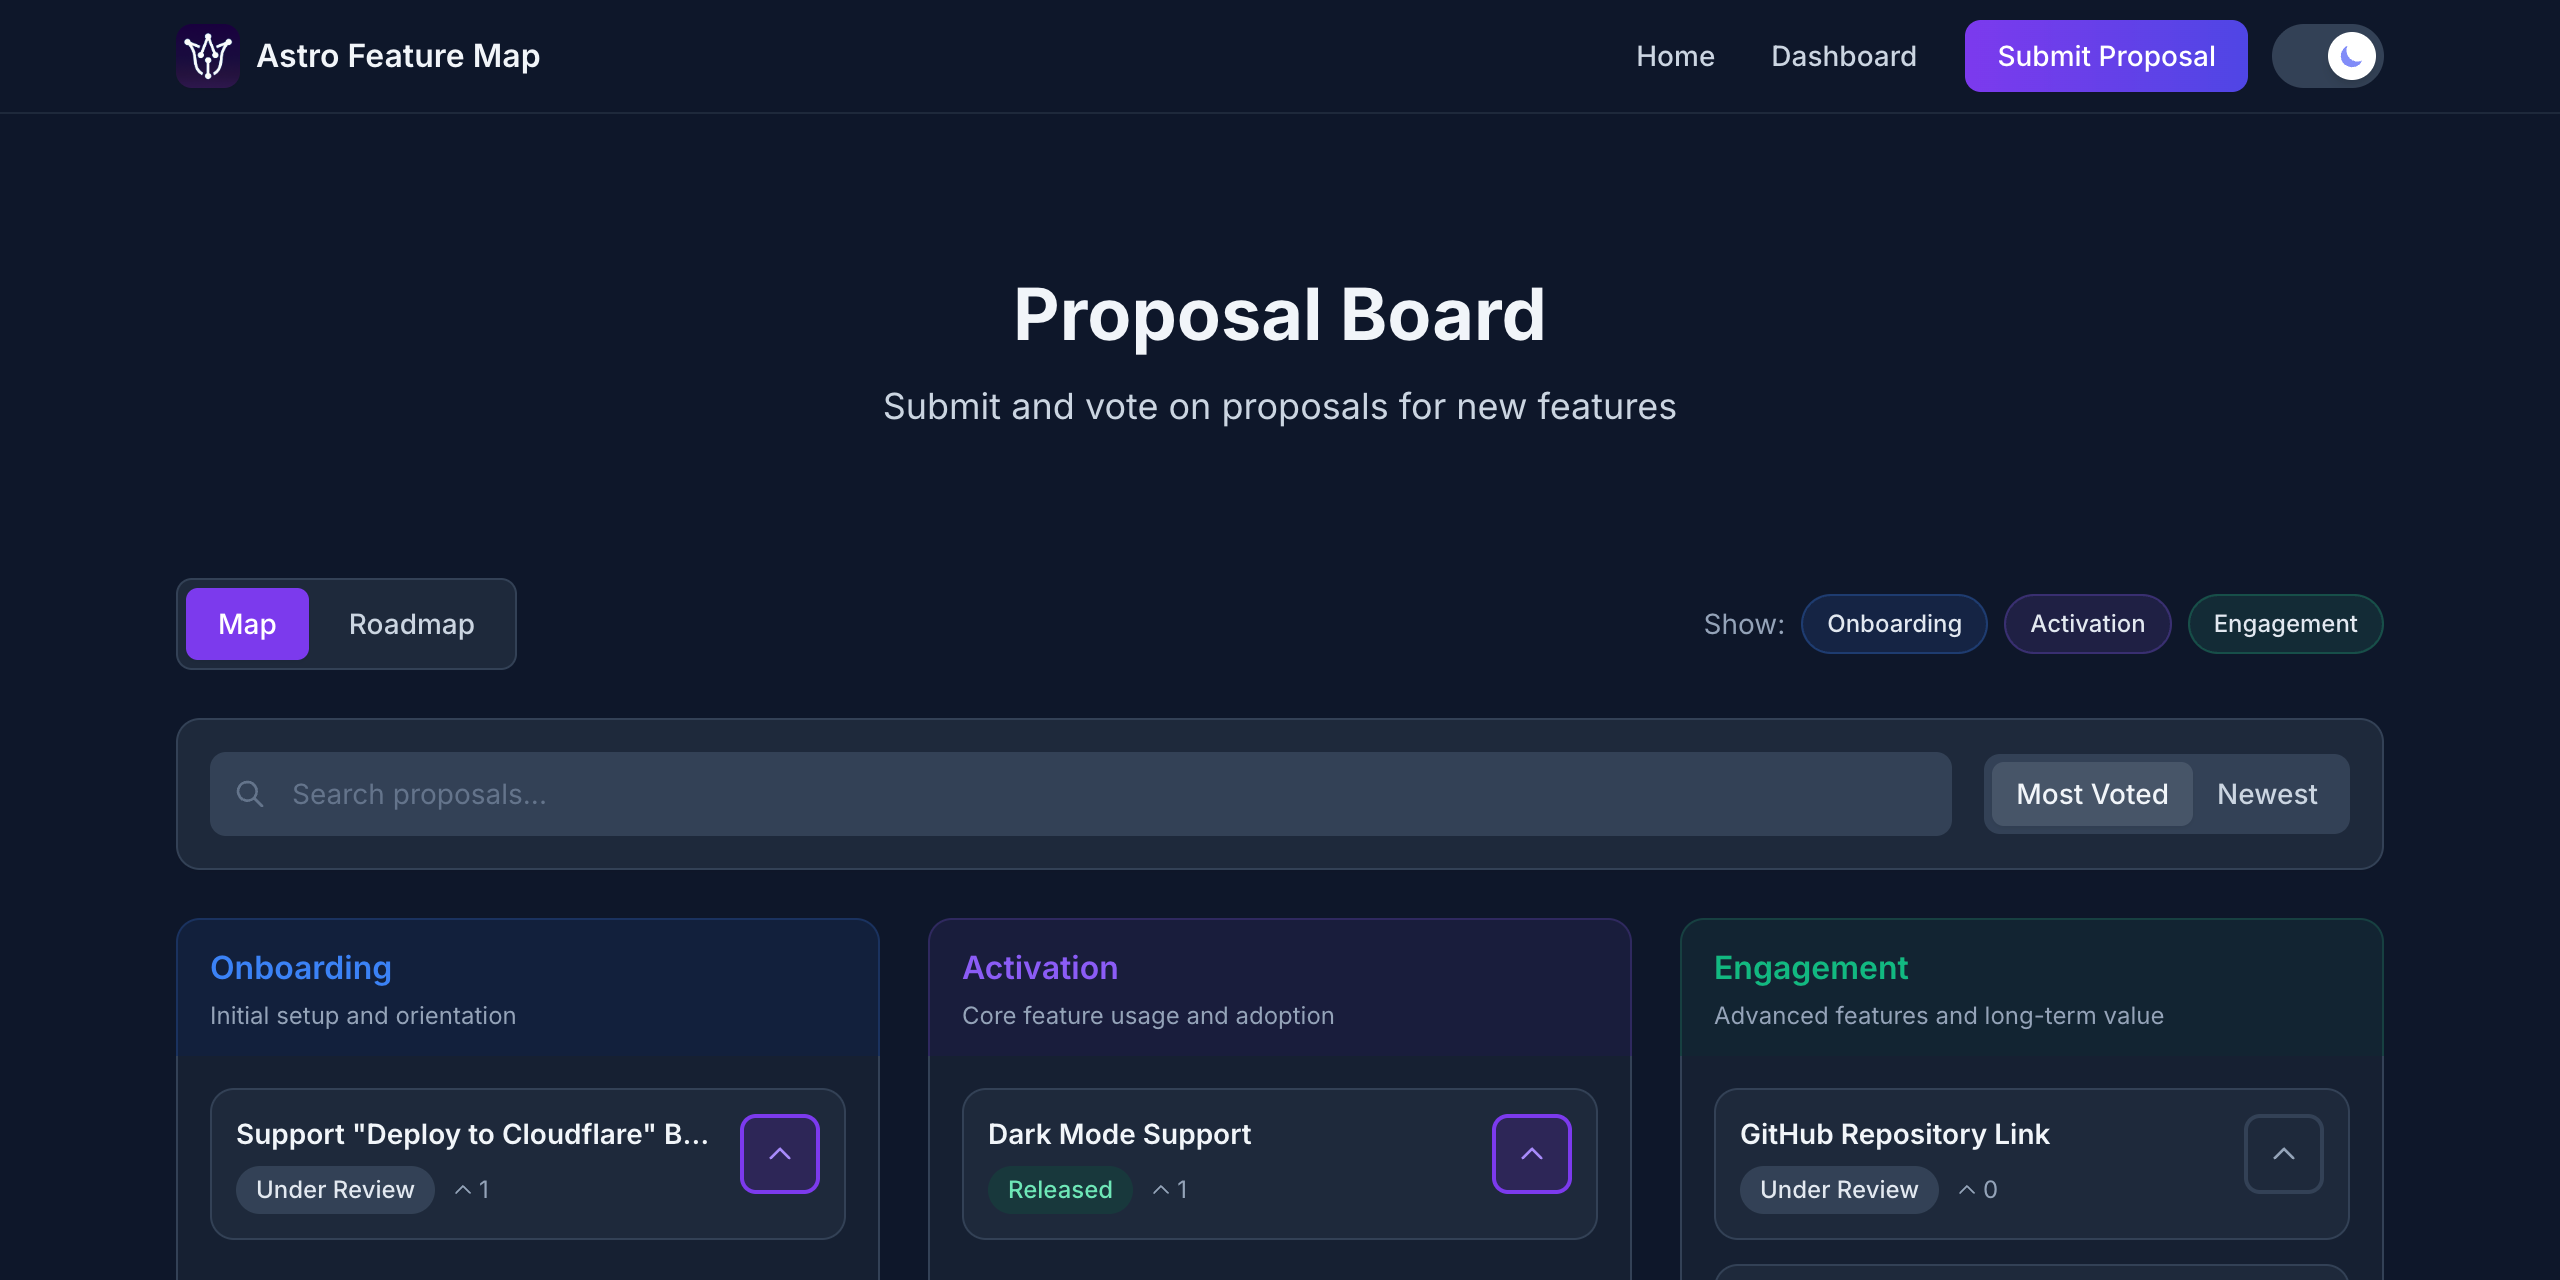The image size is (2560, 1280).
Task: Toggle the Activation filter chip
Action: click(x=2087, y=624)
